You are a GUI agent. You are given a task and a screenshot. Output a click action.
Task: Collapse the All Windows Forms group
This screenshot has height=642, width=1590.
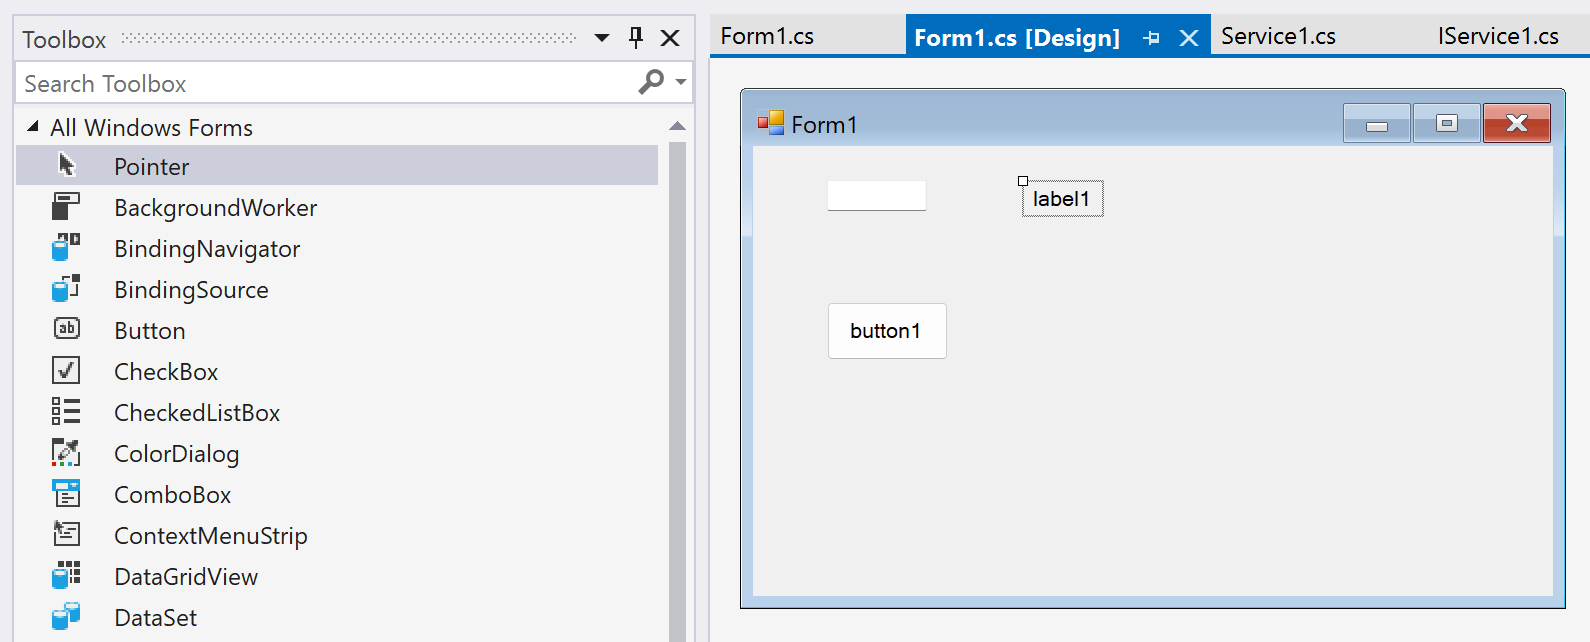(33, 127)
